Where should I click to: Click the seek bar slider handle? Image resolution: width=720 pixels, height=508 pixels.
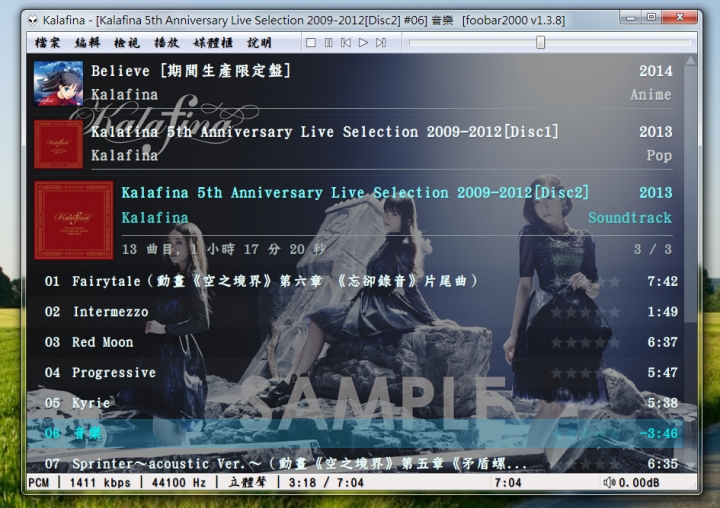click(540, 43)
